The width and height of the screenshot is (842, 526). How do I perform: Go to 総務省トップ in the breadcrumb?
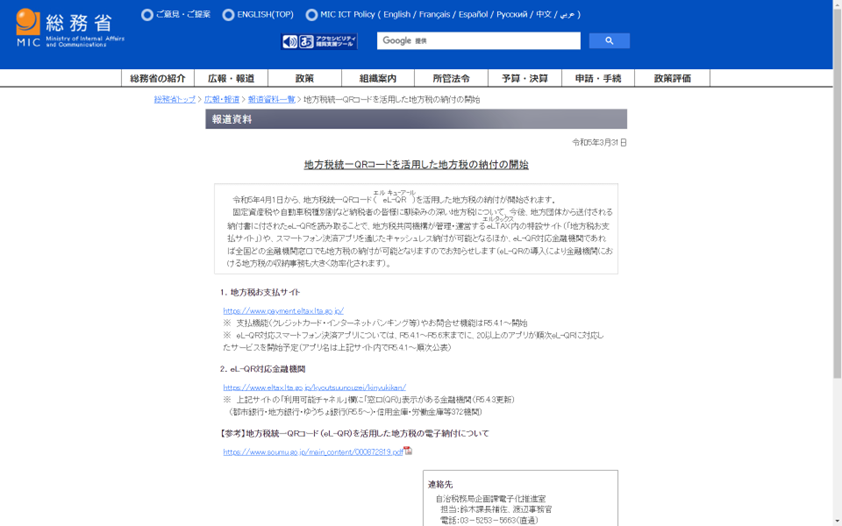pyautogui.click(x=175, y=100)
